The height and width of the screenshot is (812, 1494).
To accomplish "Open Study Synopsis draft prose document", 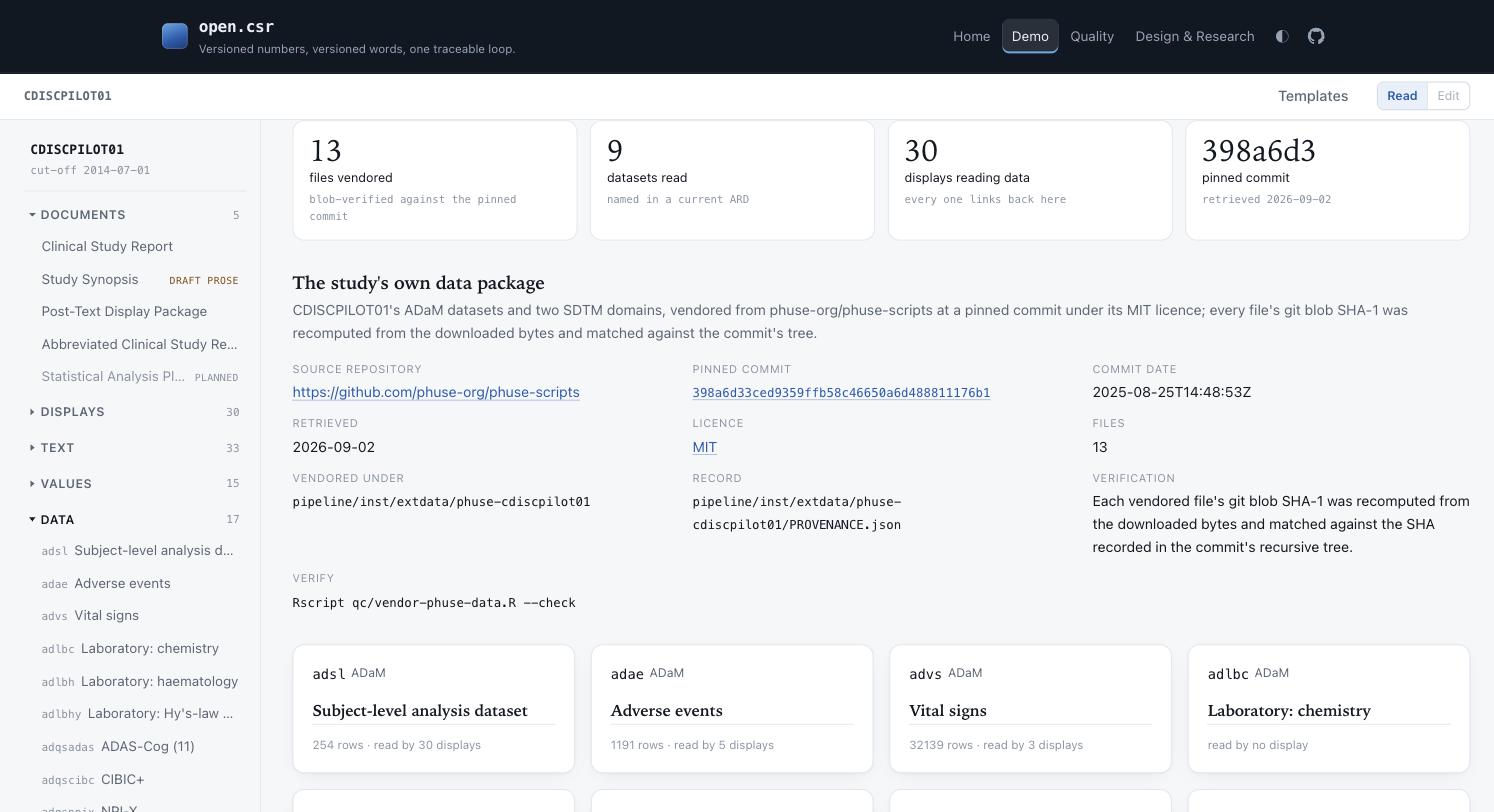I will (x=140, y=280).
